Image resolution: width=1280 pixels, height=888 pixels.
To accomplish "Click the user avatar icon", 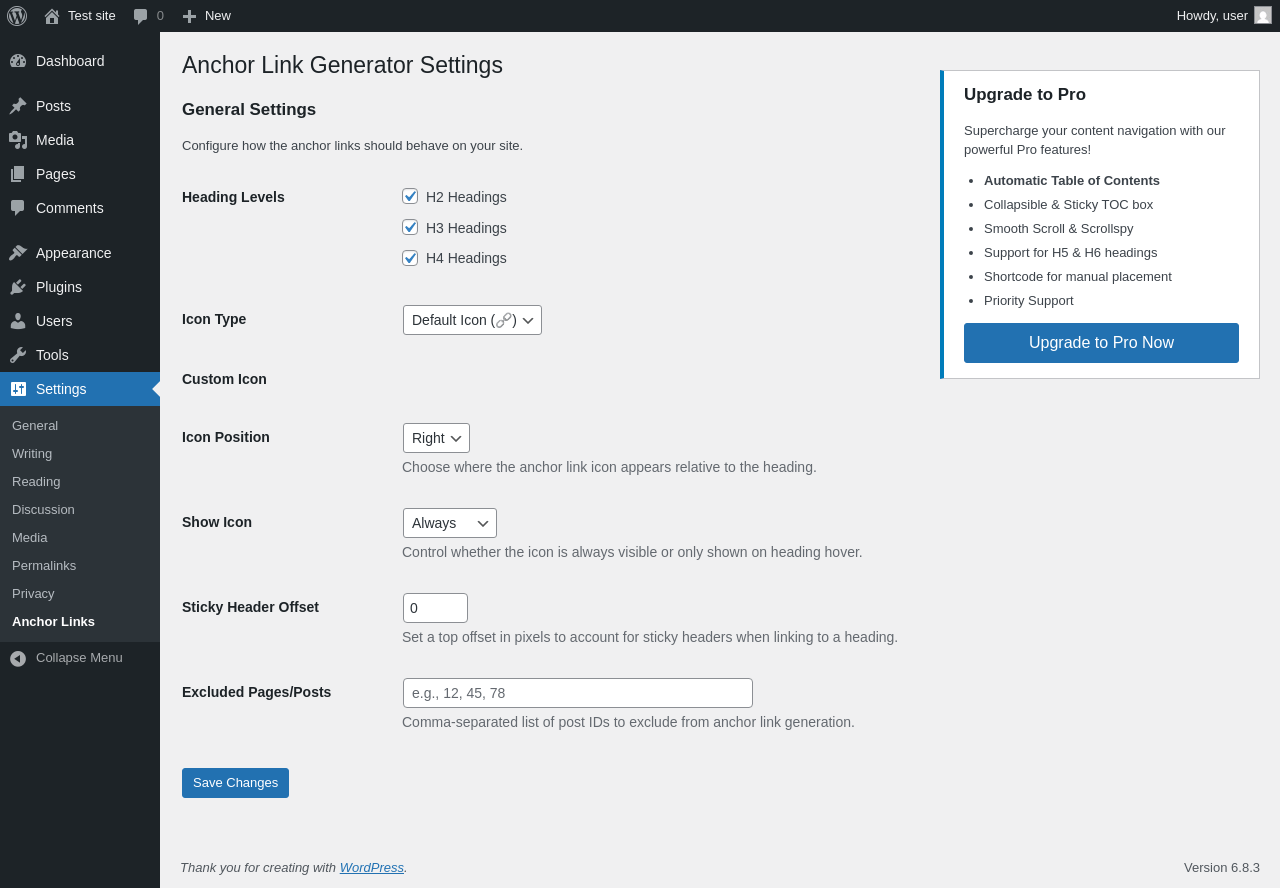I will 1263,15.
